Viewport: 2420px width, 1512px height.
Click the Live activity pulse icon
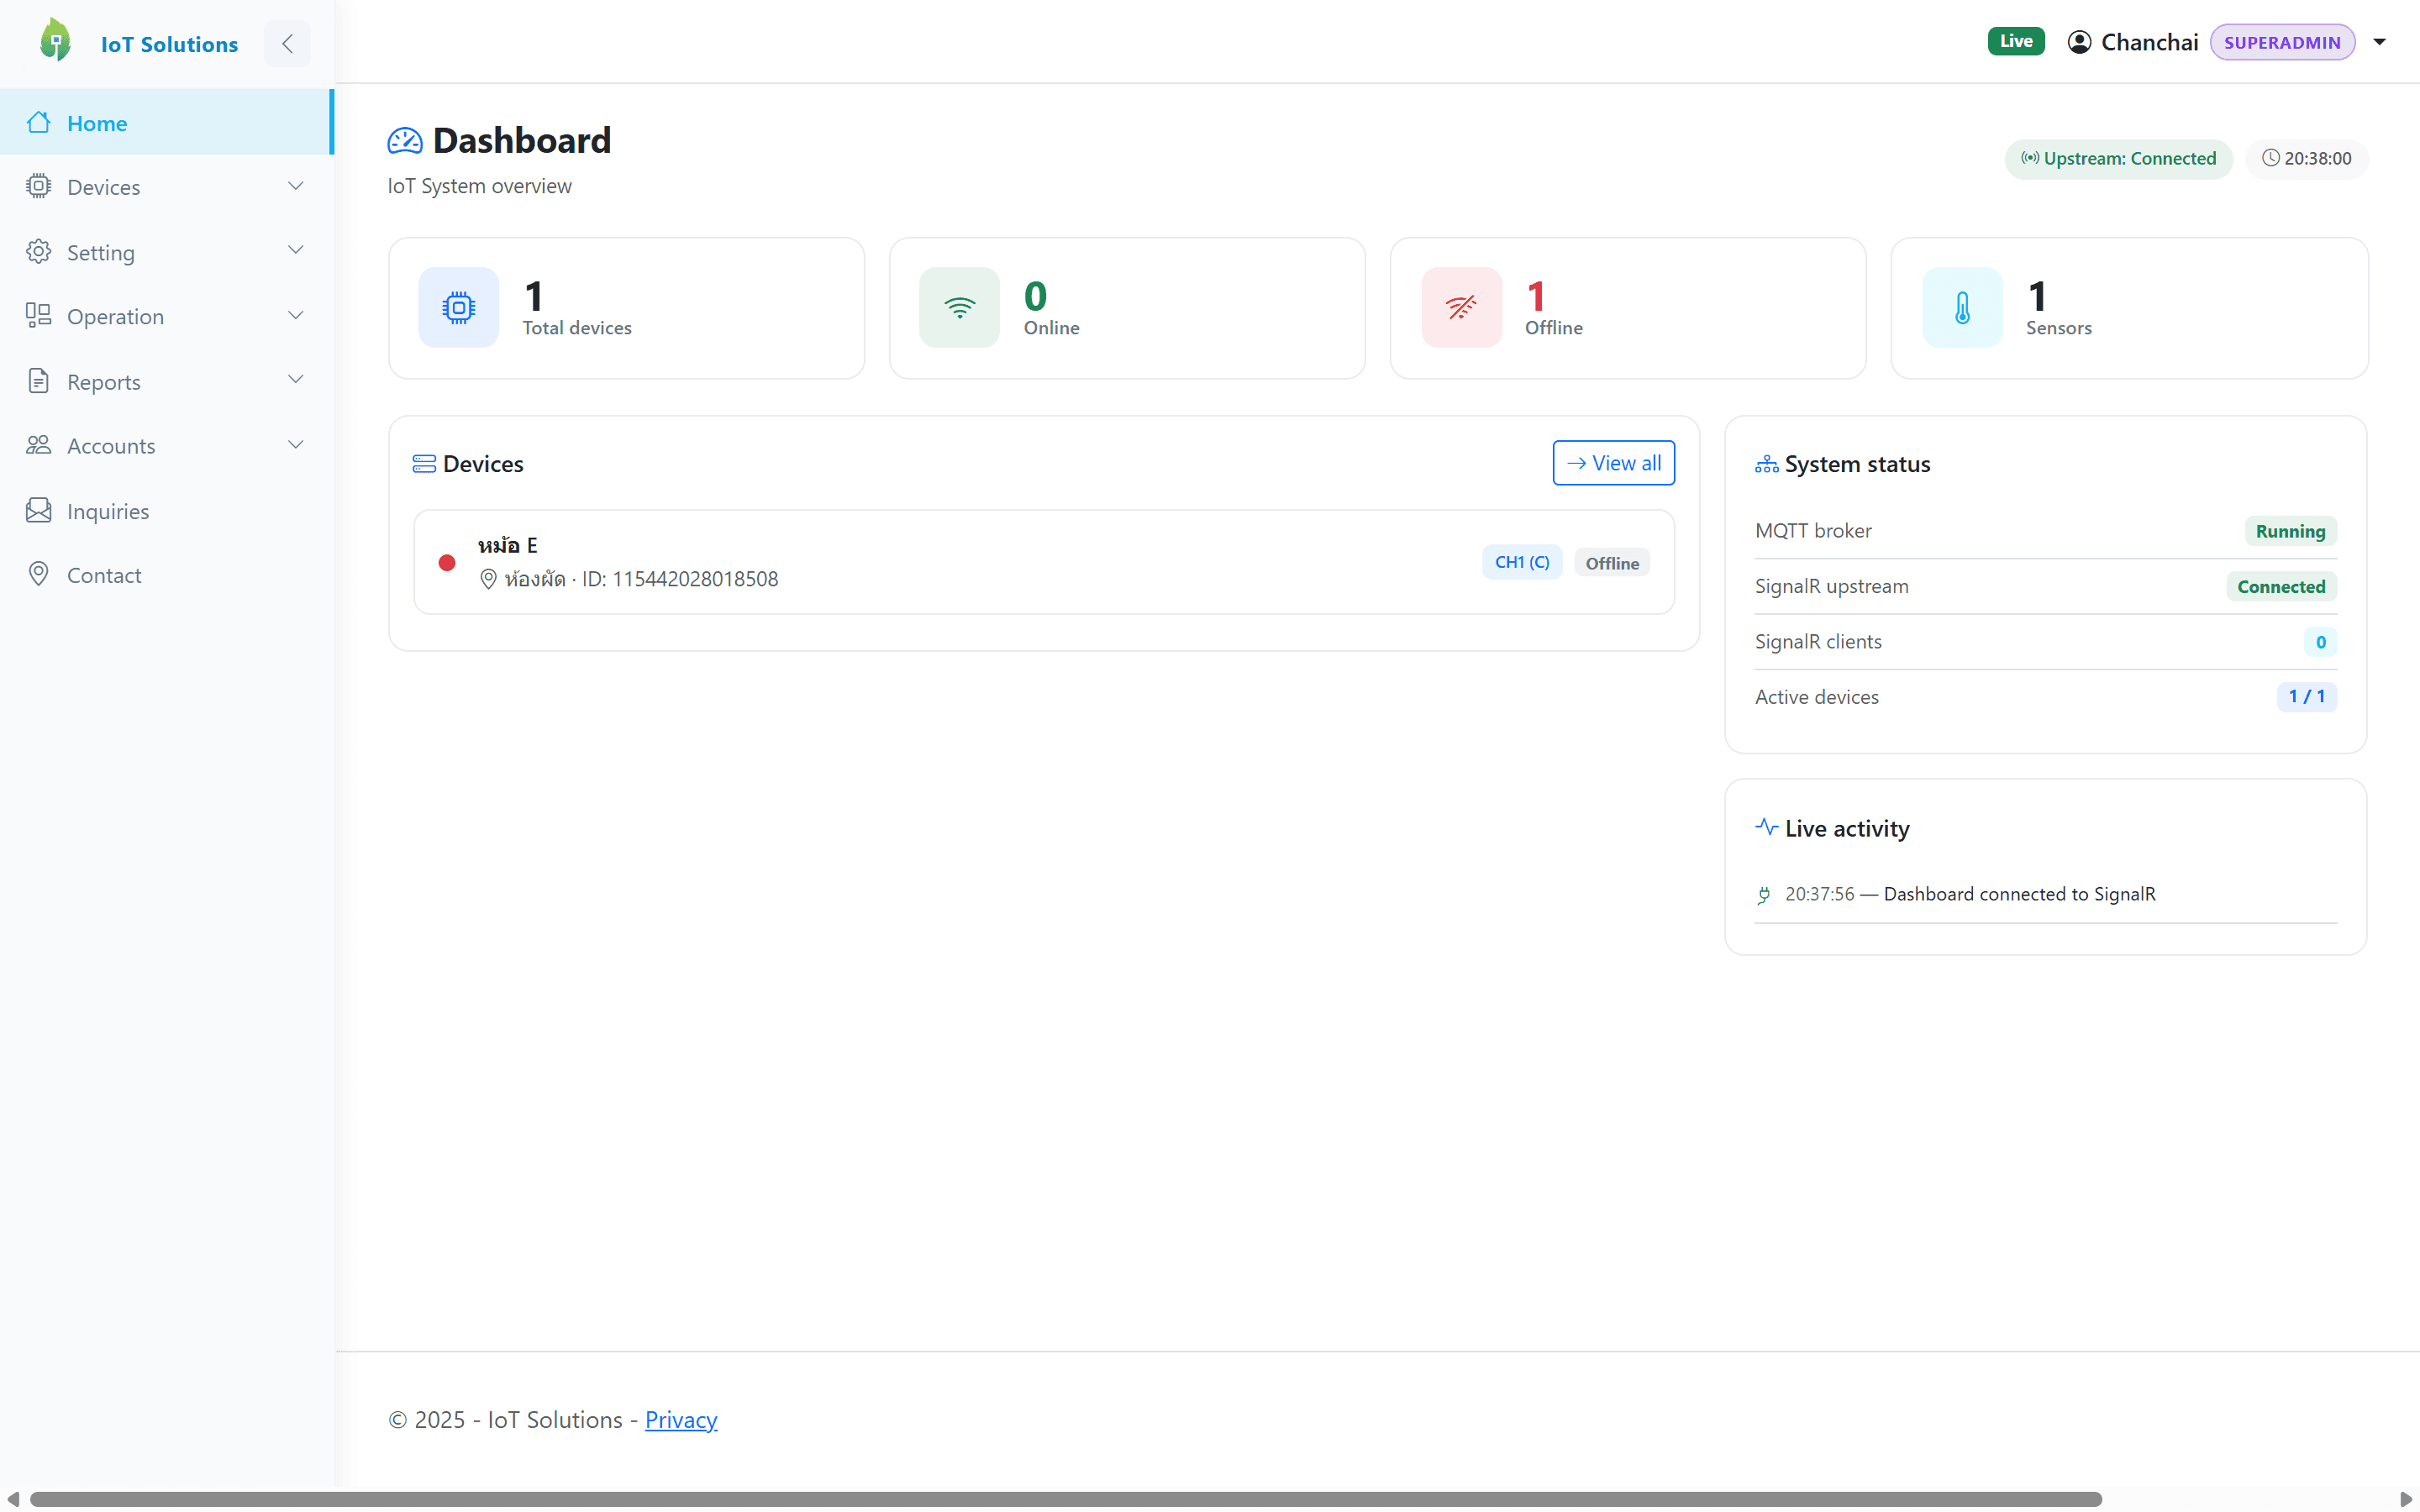click(x=1767, y=827)
